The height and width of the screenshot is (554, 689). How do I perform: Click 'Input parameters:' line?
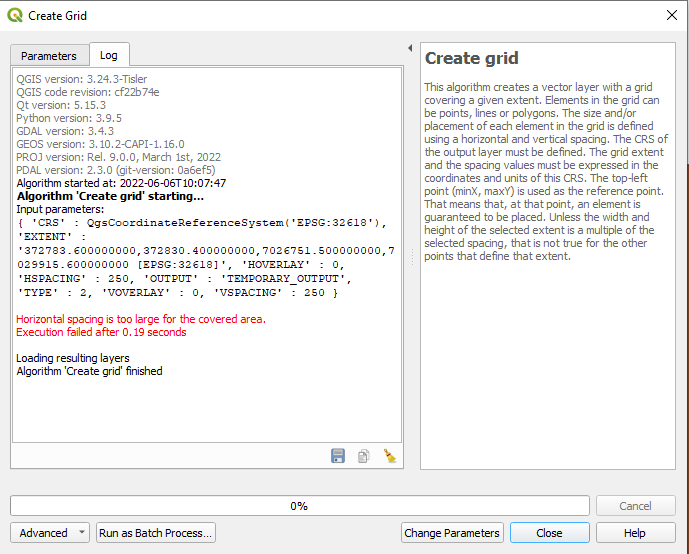click(x=60, y=209)
